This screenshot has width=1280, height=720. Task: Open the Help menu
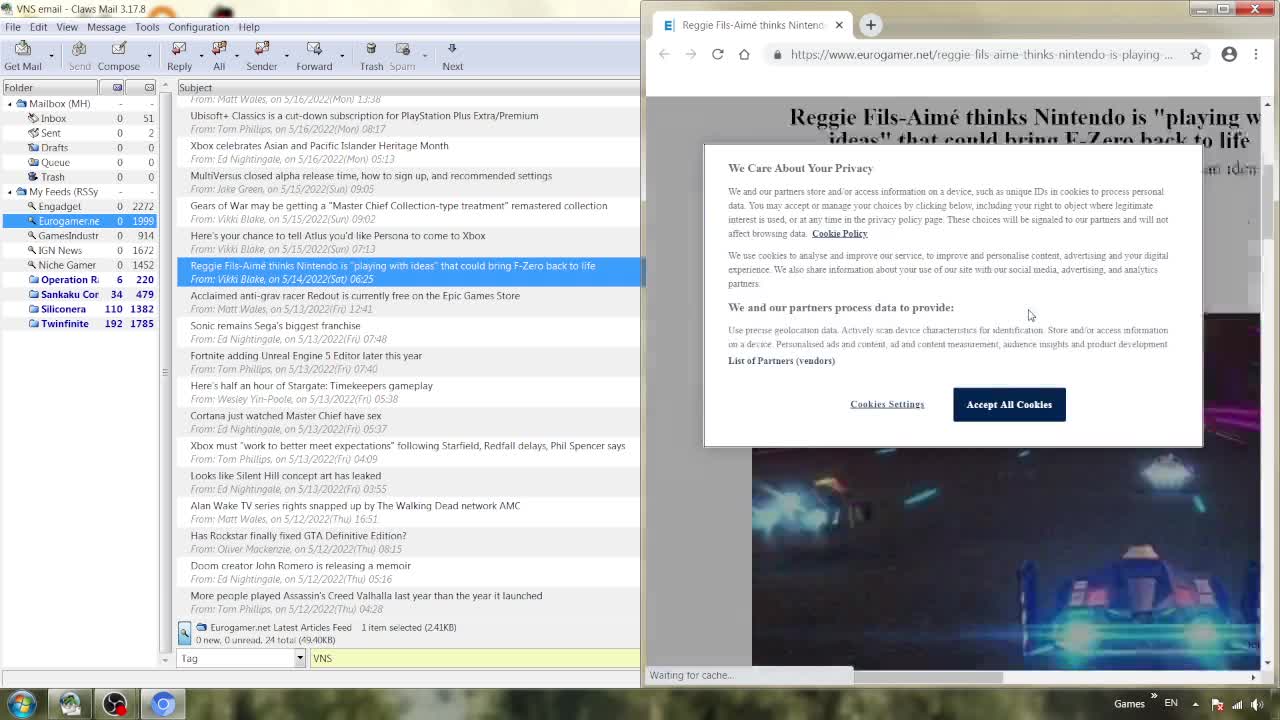249,27
